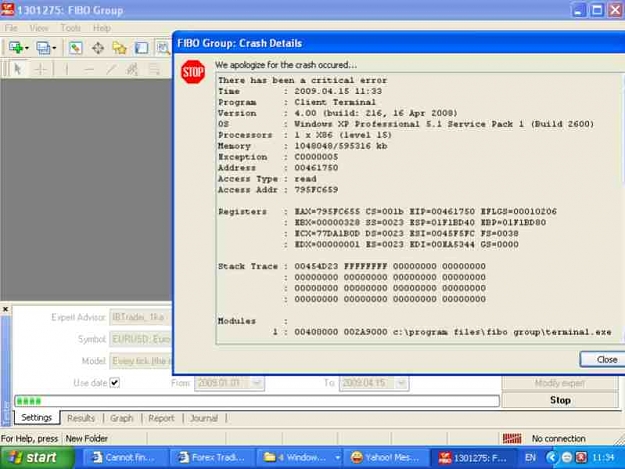The height and width of the screenshot is (469, 625).
Task: Click the No connection status indicator
Action: point(558,438)
